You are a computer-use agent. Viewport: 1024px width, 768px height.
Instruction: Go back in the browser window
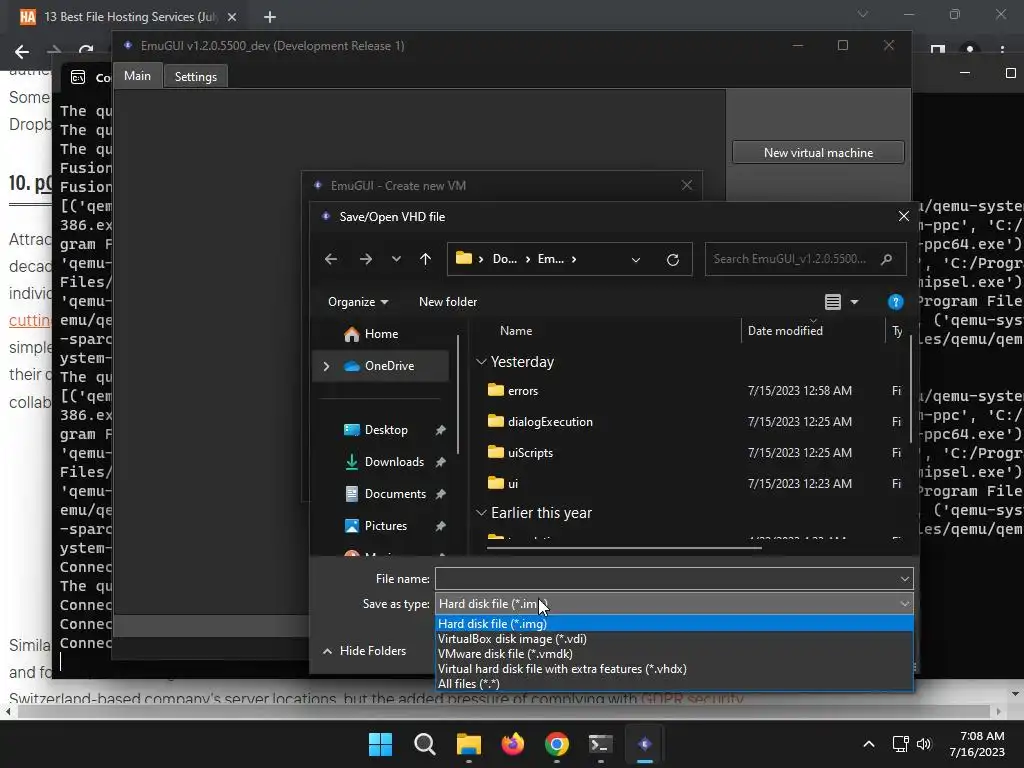pyautogui.click(x=22, y=51)
